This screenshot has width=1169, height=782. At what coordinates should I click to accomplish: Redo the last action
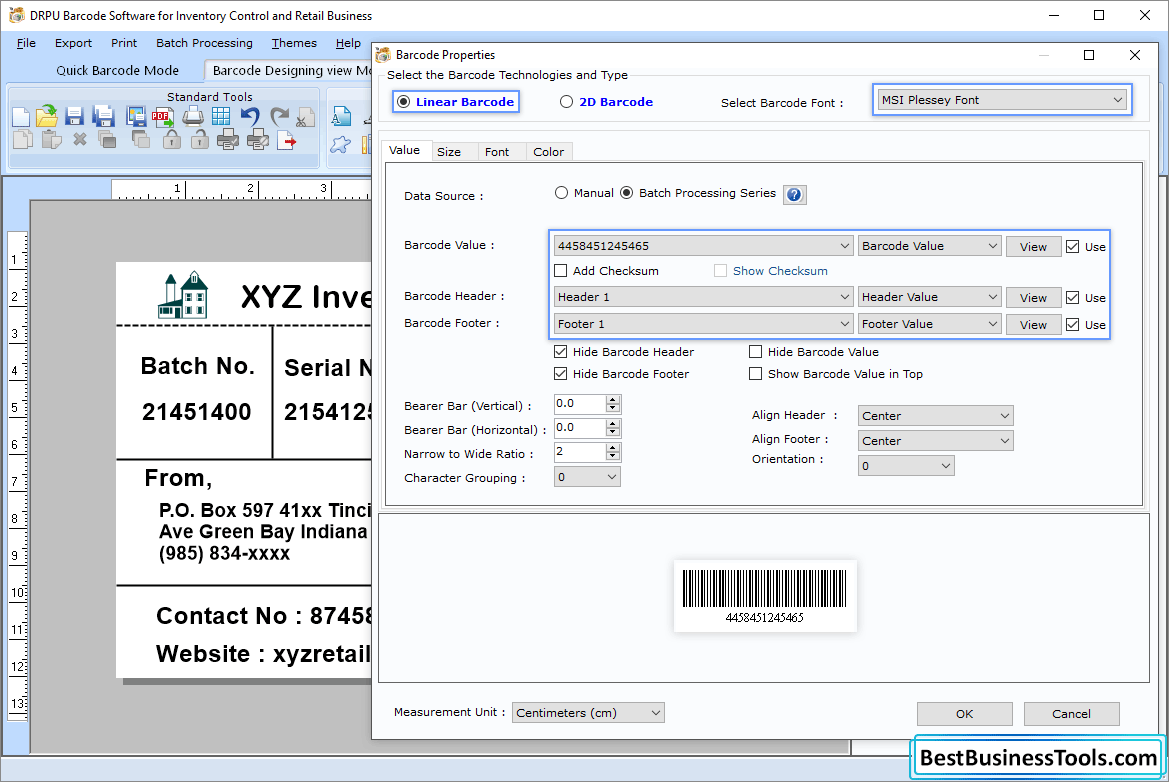(278, 115)
